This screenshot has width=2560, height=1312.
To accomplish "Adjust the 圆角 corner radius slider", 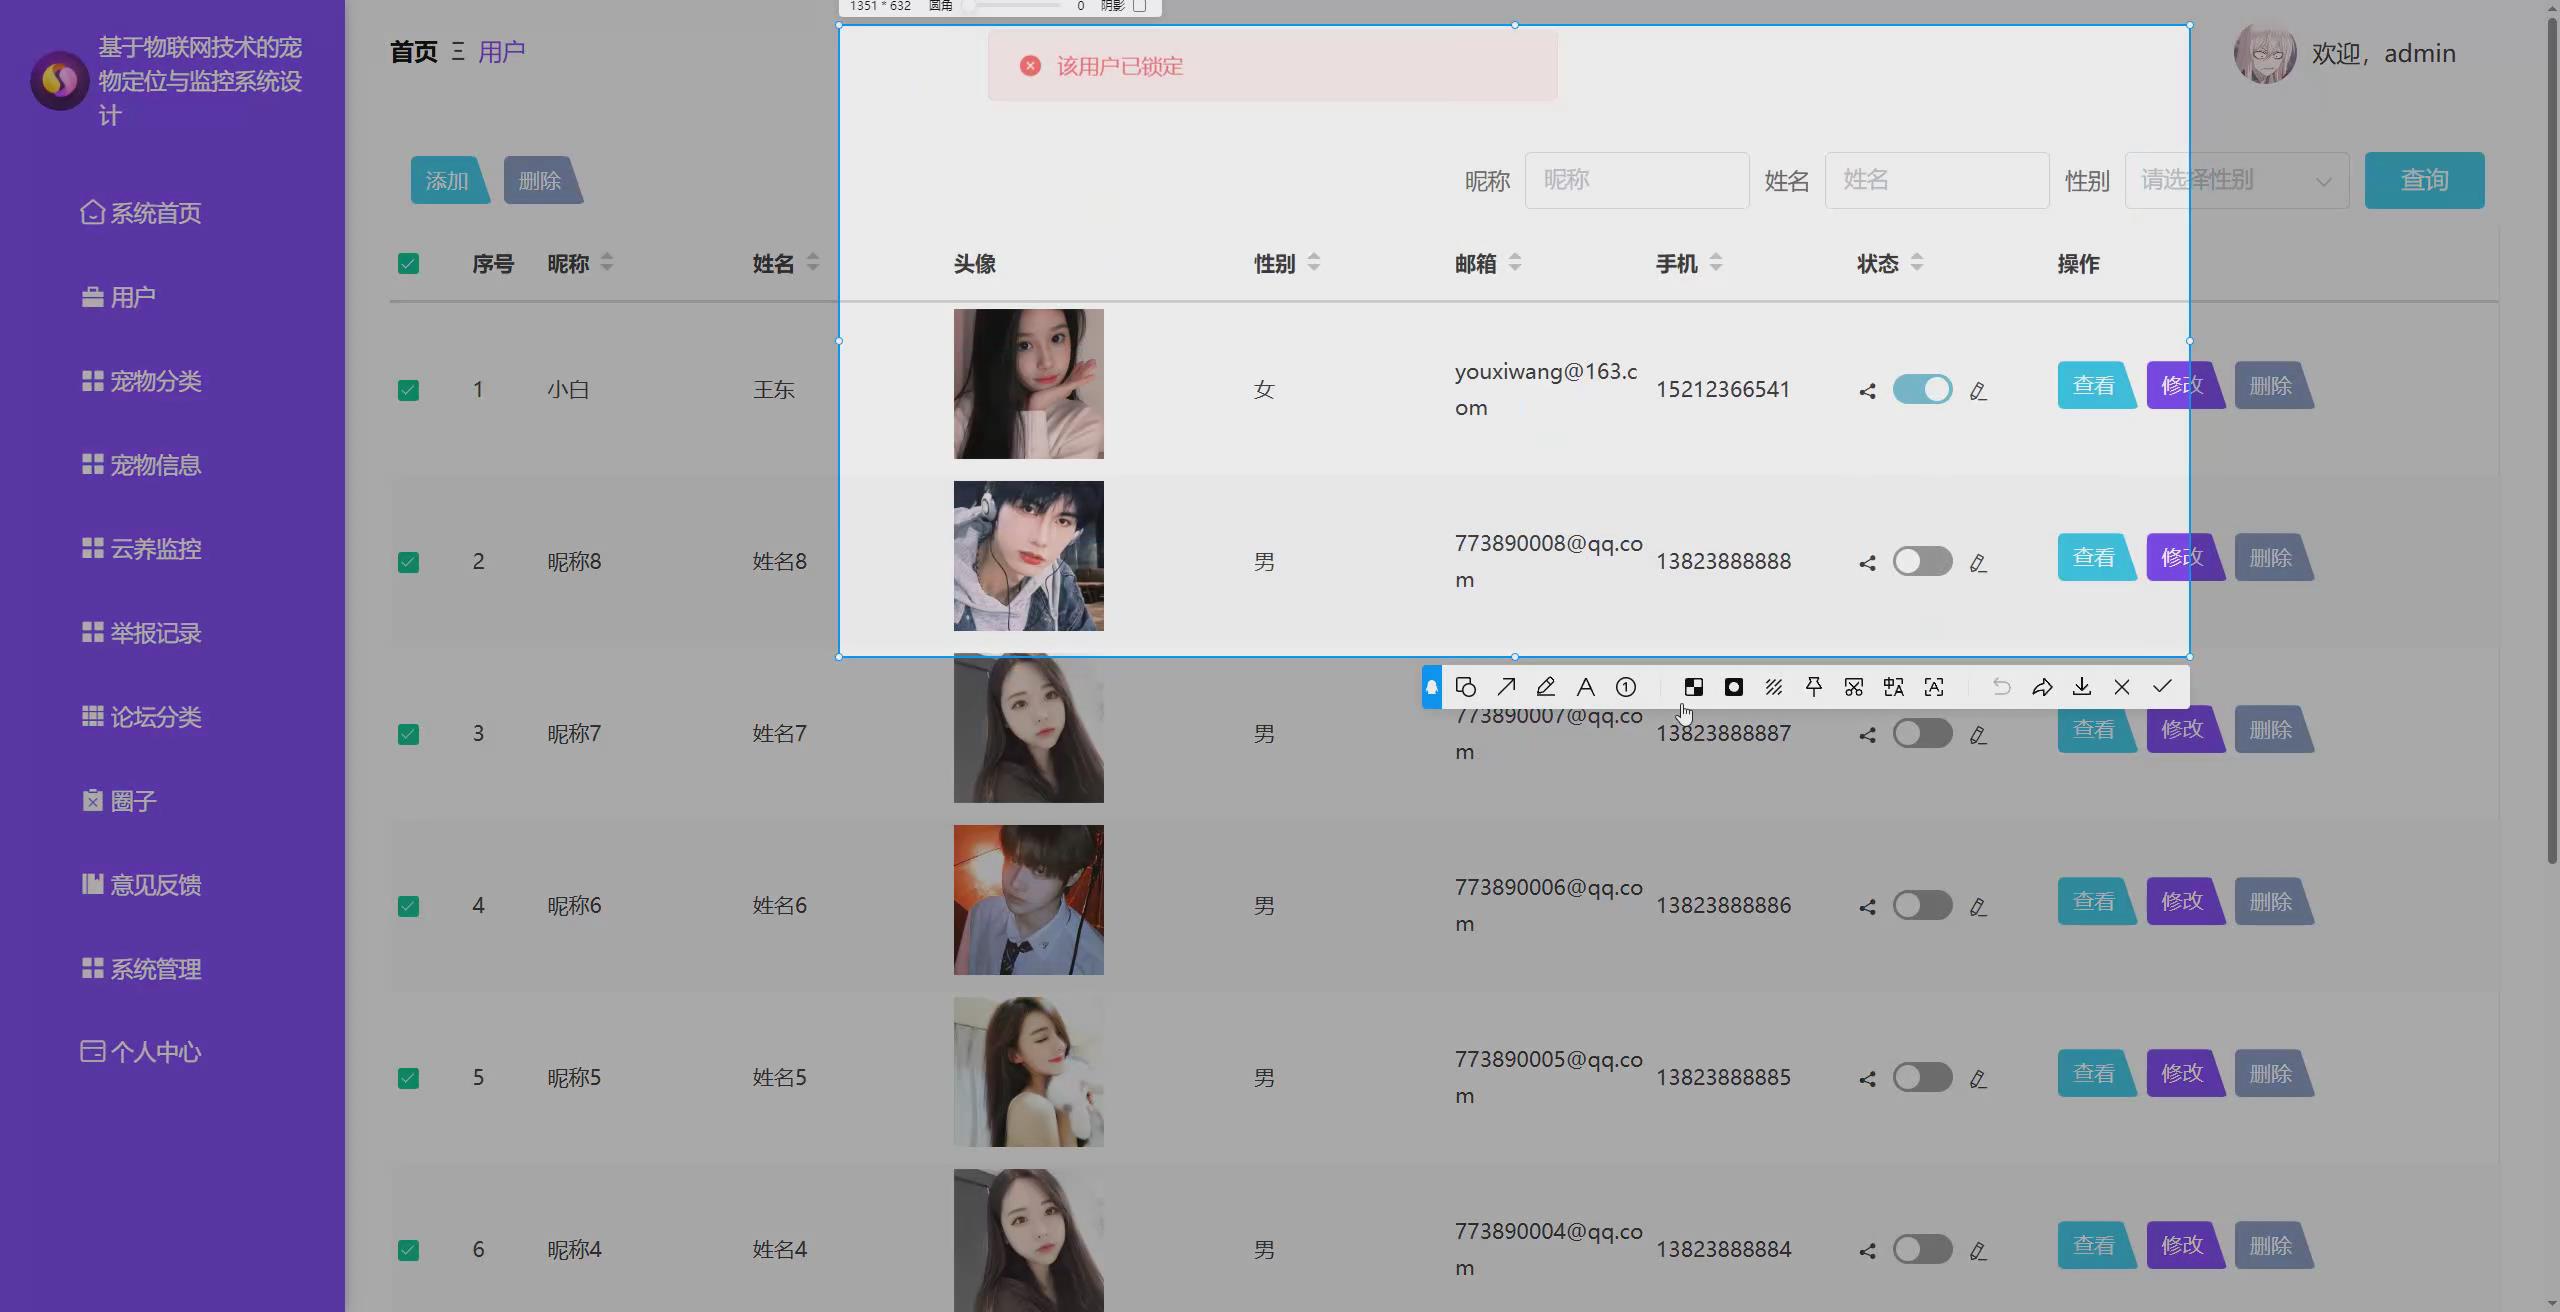I will [969, 6].
